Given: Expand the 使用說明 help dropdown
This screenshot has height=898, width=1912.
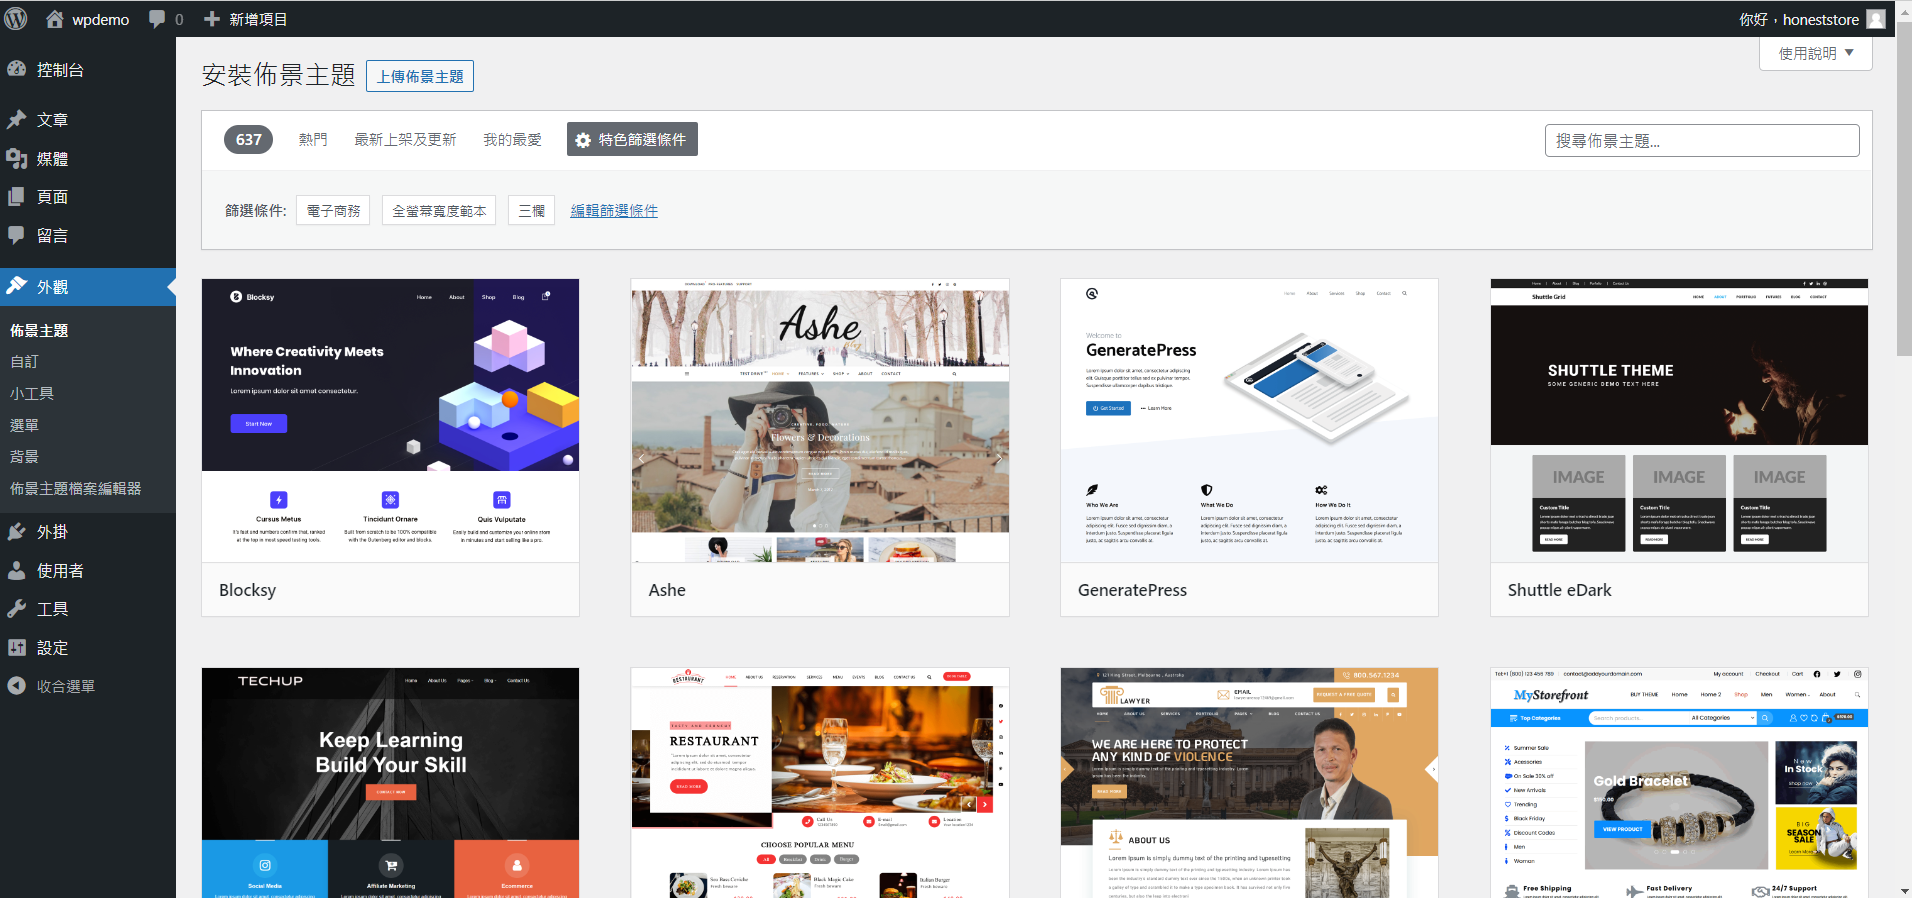Looking at the screenshot, I should (x=1815, y=54).
